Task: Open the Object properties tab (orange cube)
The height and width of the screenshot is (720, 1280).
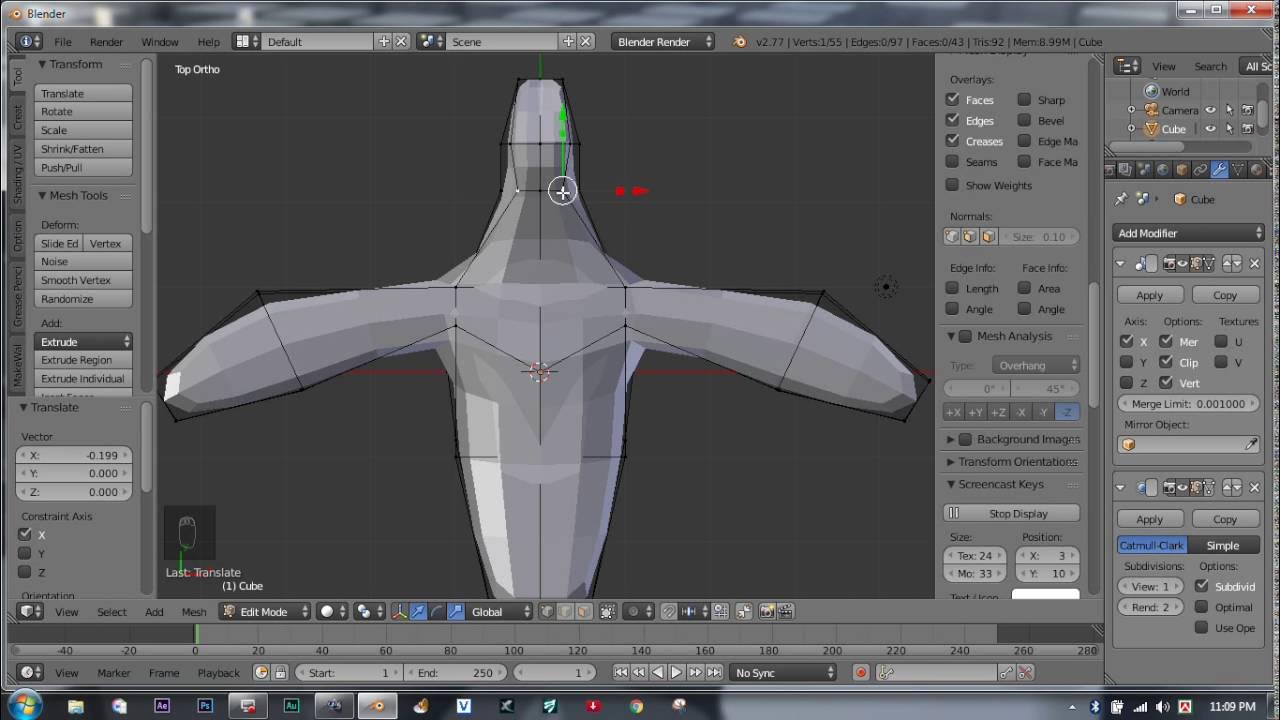Action: [1181, 170]
